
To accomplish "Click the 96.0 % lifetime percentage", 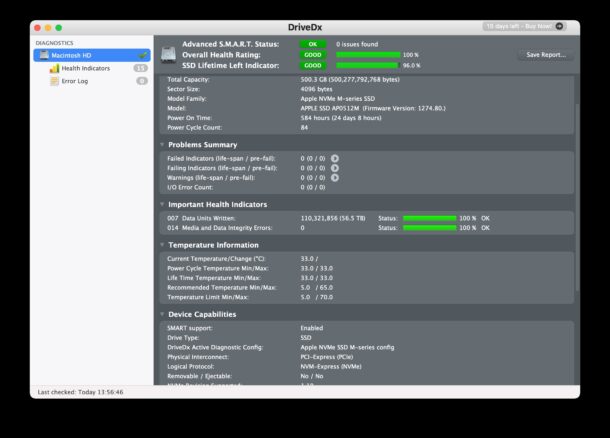I will (x=412, y=65).
